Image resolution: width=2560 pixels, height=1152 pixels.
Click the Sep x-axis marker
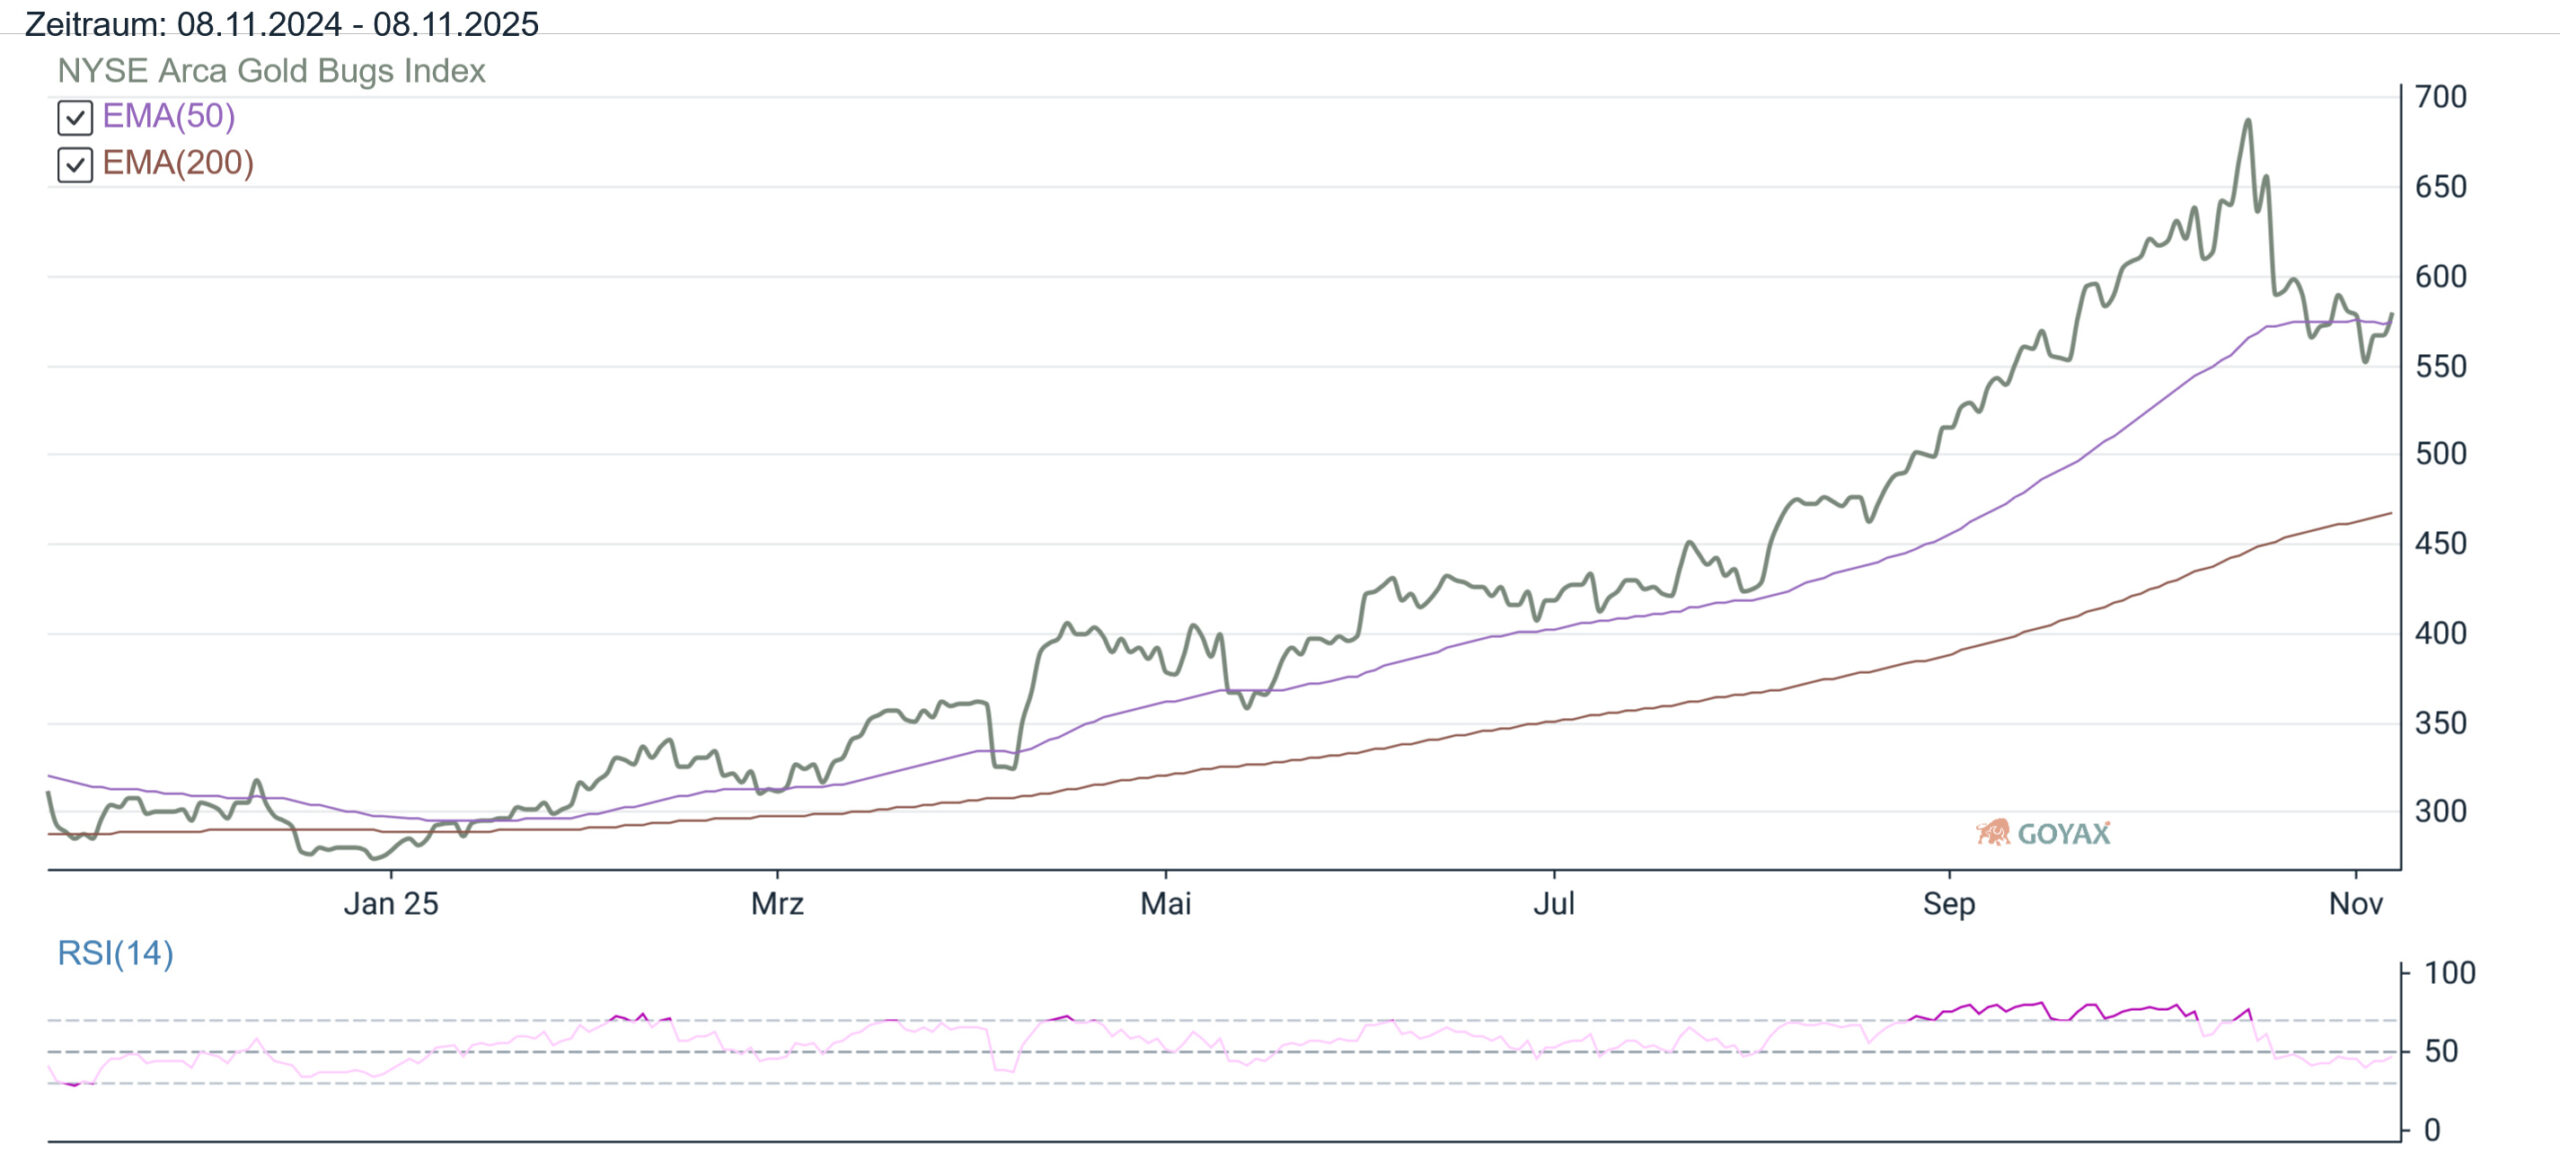(1948, 903)
